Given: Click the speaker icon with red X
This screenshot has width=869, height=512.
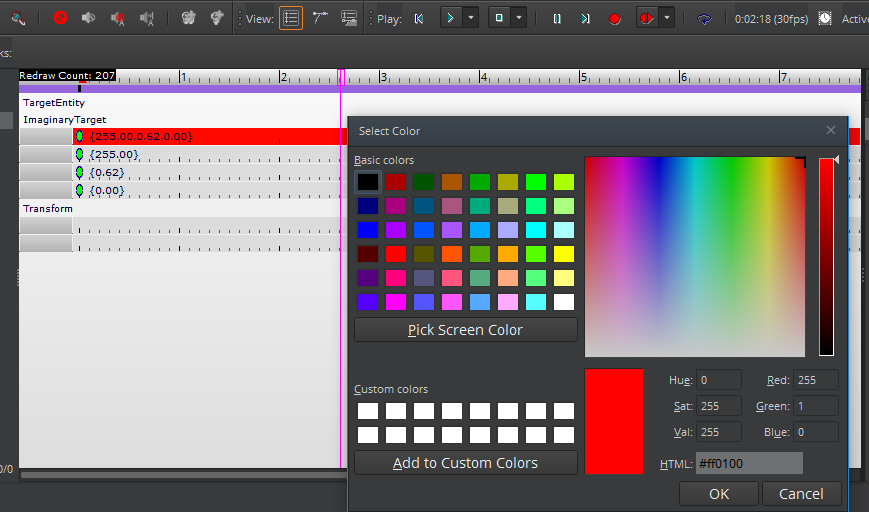Looking at the screenshot, I should pyautogui.click(x=118, y=18).
